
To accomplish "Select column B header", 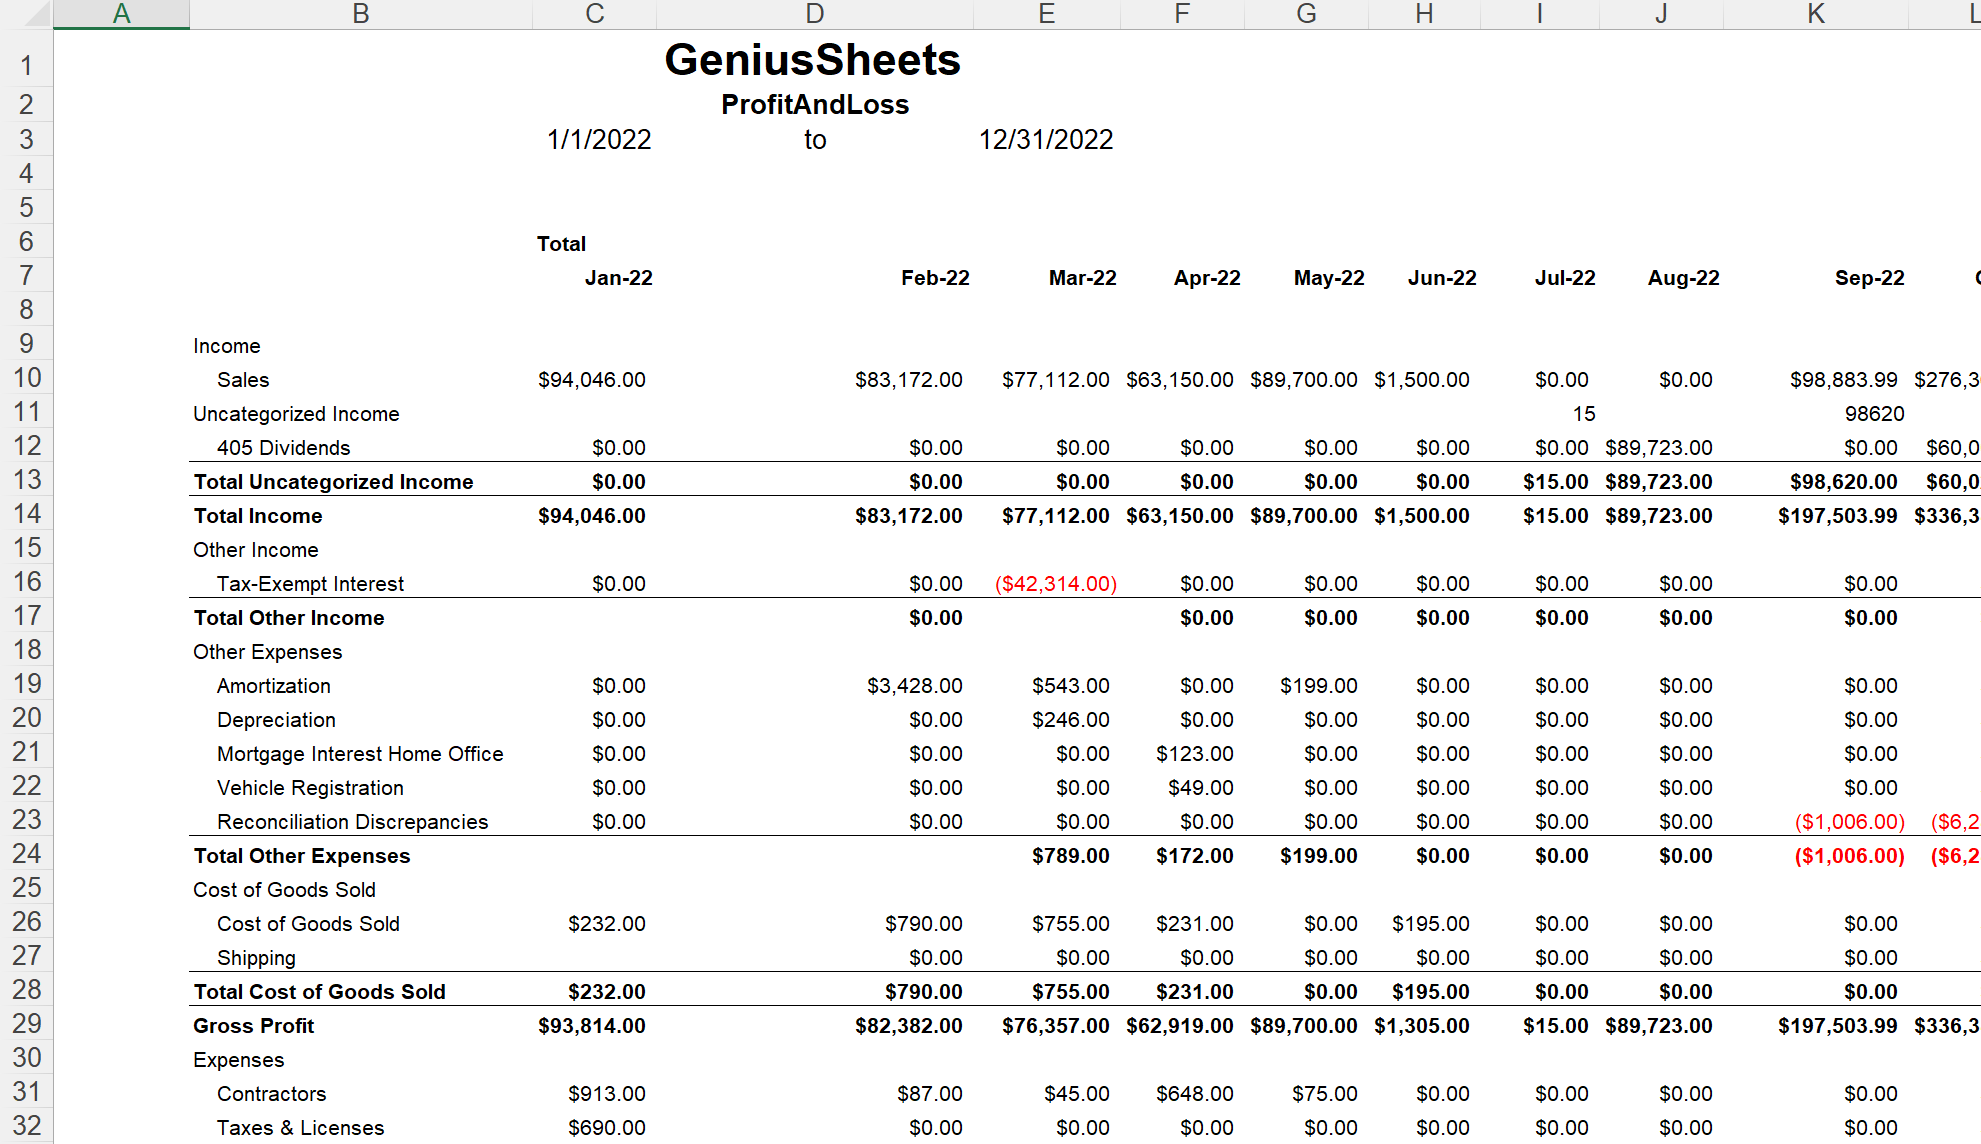I will pyautogui.click(x=361, y=14).
